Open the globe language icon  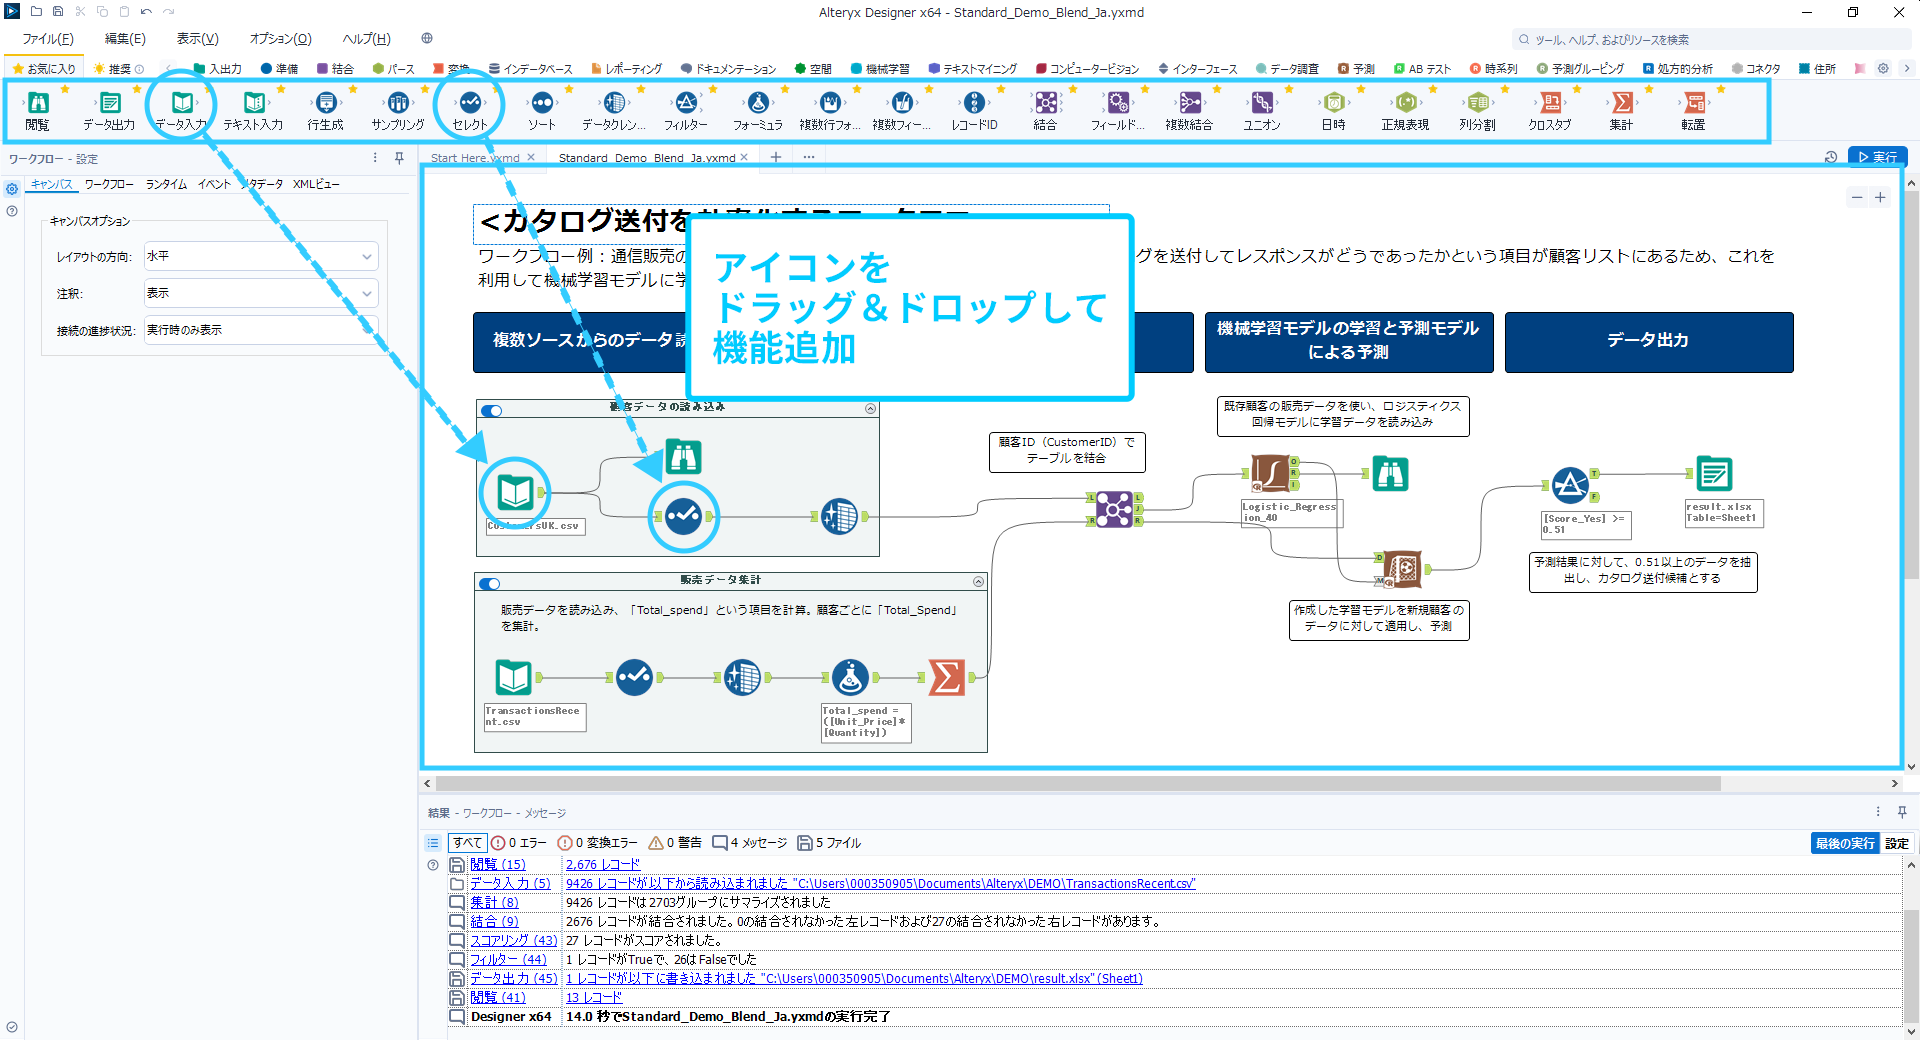[x=427, y=39]
